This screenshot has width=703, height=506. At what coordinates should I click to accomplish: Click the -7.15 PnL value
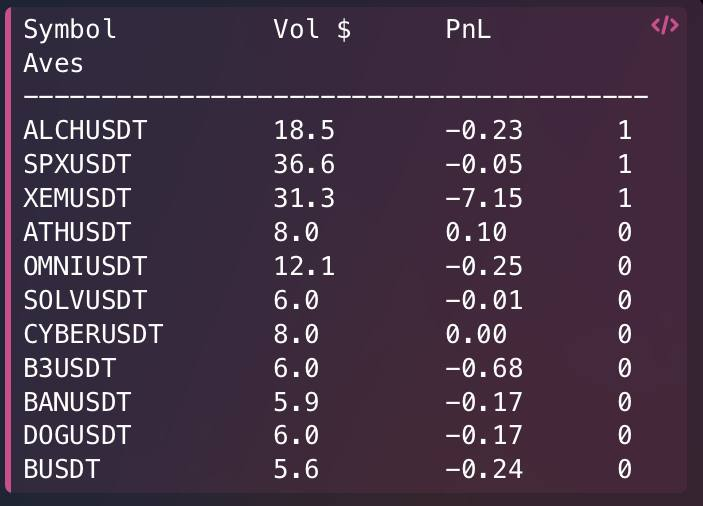tap(484, 199)
